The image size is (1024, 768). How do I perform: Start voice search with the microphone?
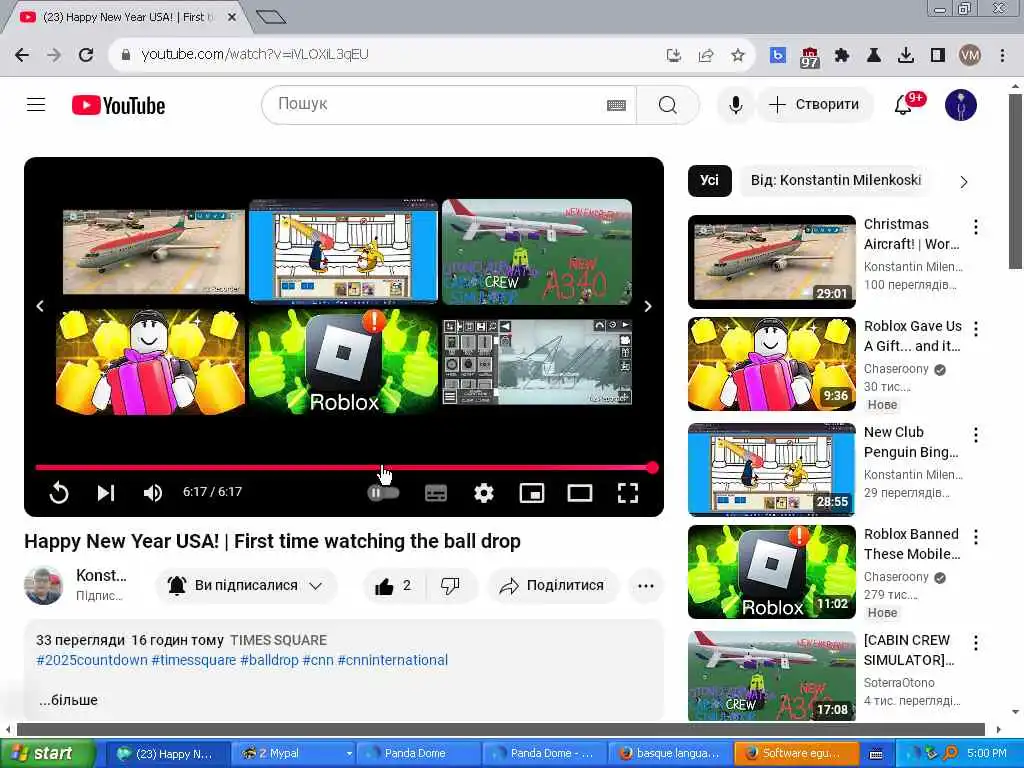coord(735,104)
